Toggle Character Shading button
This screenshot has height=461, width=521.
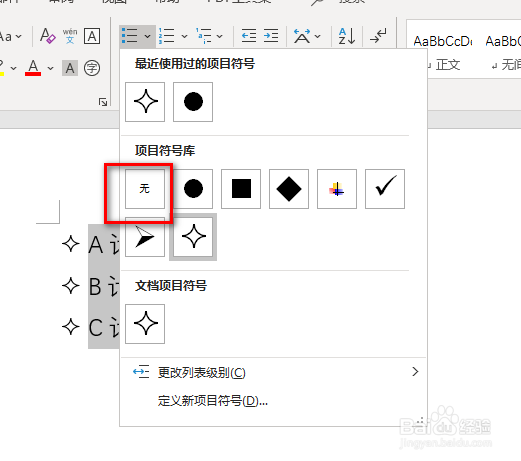tap(70, 68)
